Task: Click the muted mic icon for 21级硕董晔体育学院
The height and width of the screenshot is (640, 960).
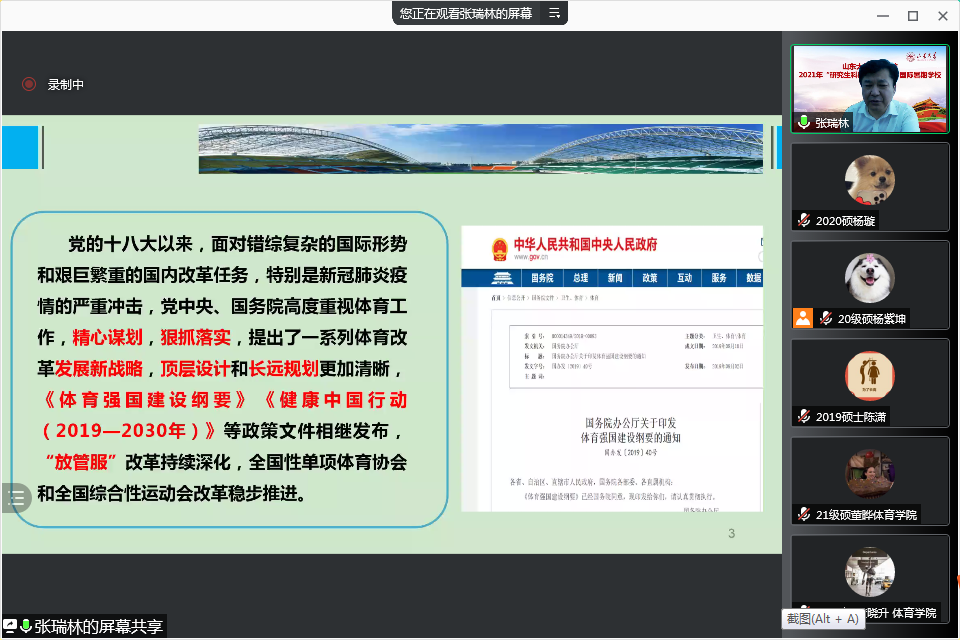Action: click(x=803, y=515)
